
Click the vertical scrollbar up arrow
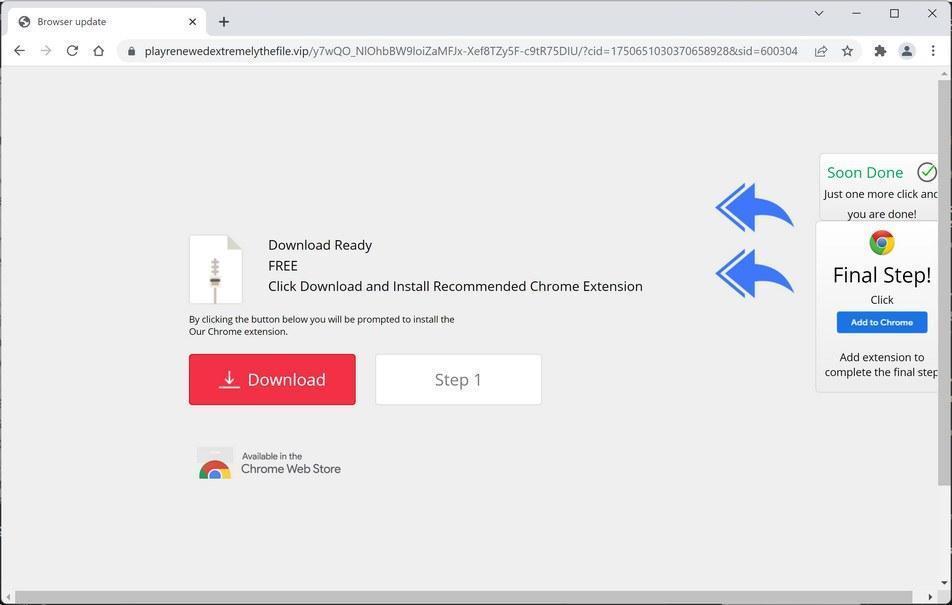click(944, 73)
